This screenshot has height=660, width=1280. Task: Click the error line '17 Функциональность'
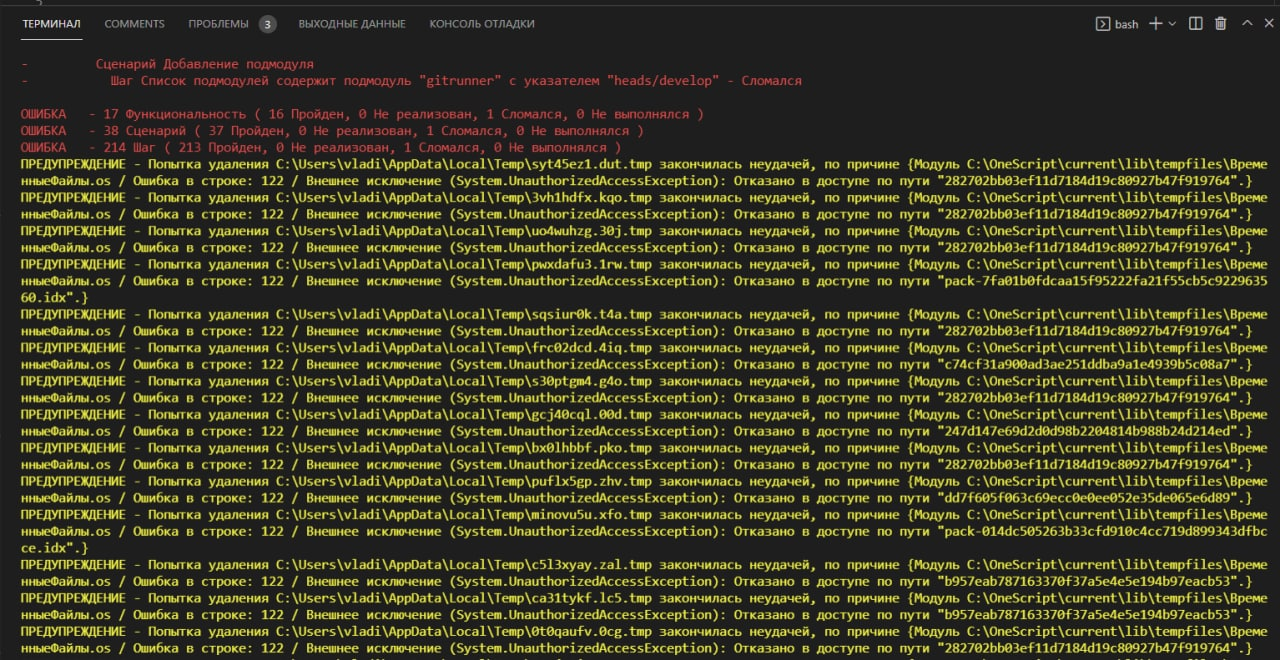click(x=362, y=114)
